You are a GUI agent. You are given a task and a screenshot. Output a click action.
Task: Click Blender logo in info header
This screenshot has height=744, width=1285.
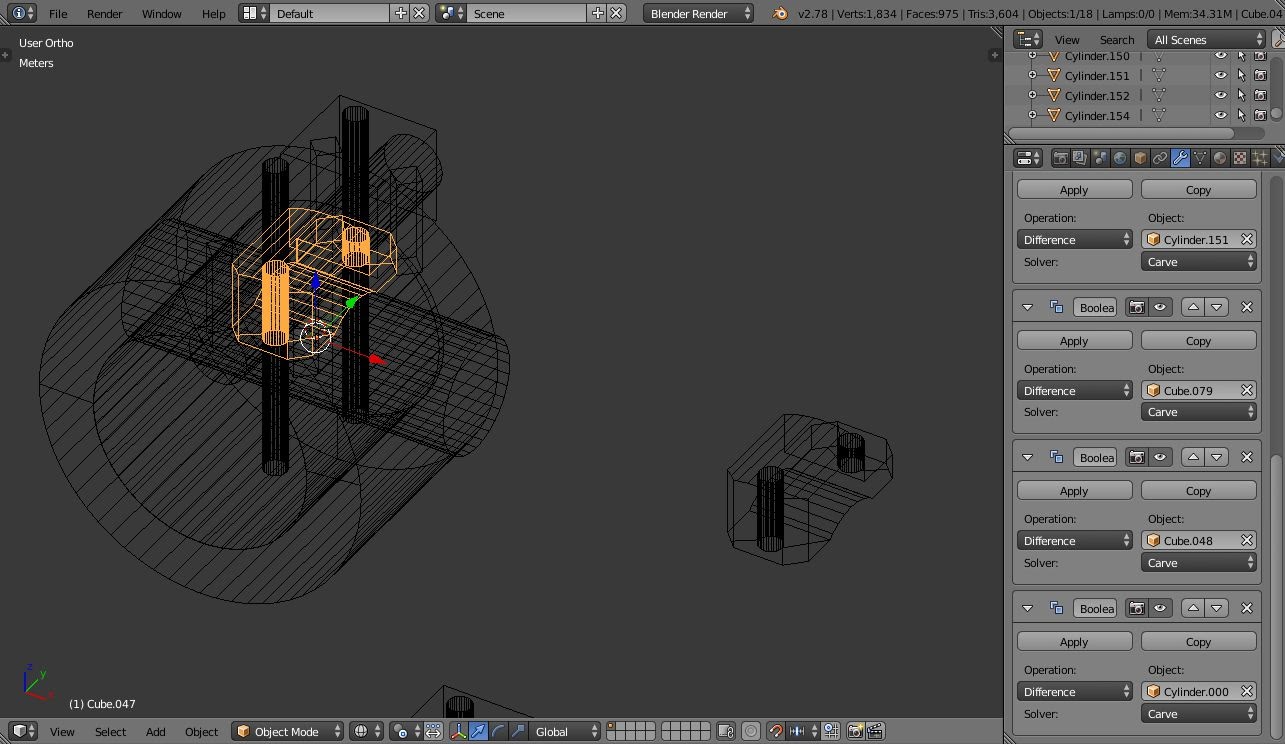780,13
